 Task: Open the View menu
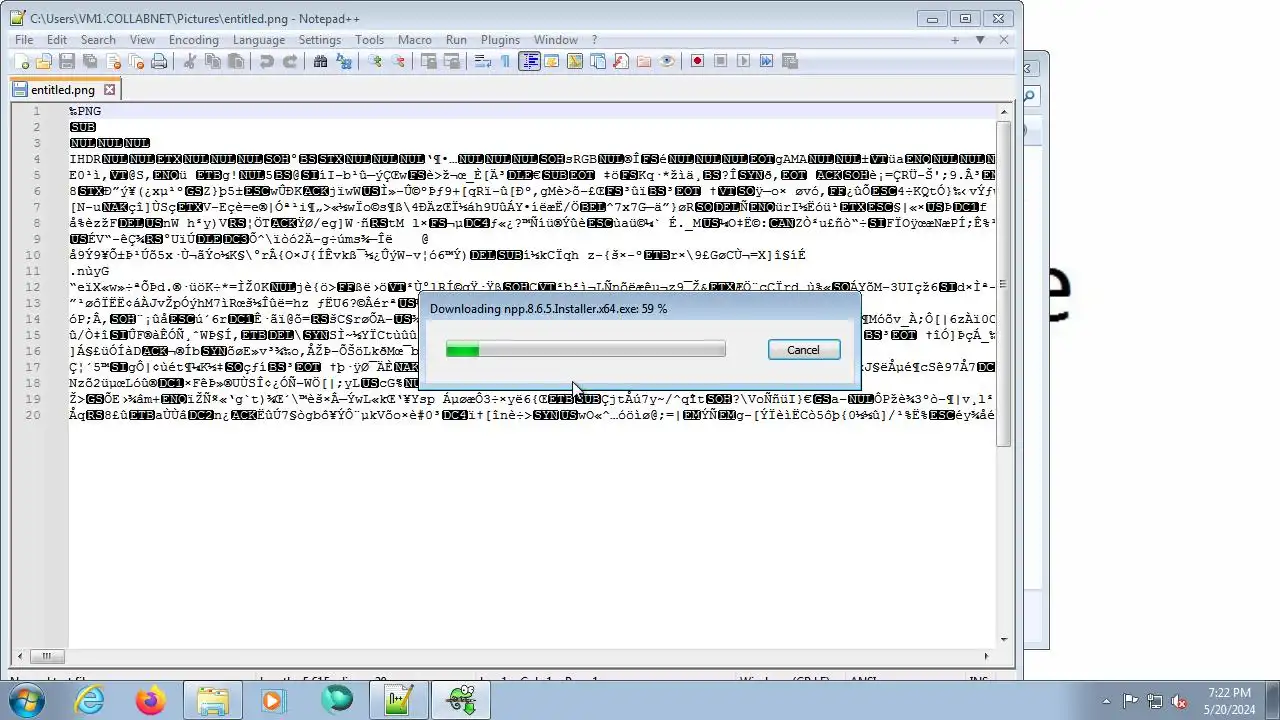coord(142,40)
